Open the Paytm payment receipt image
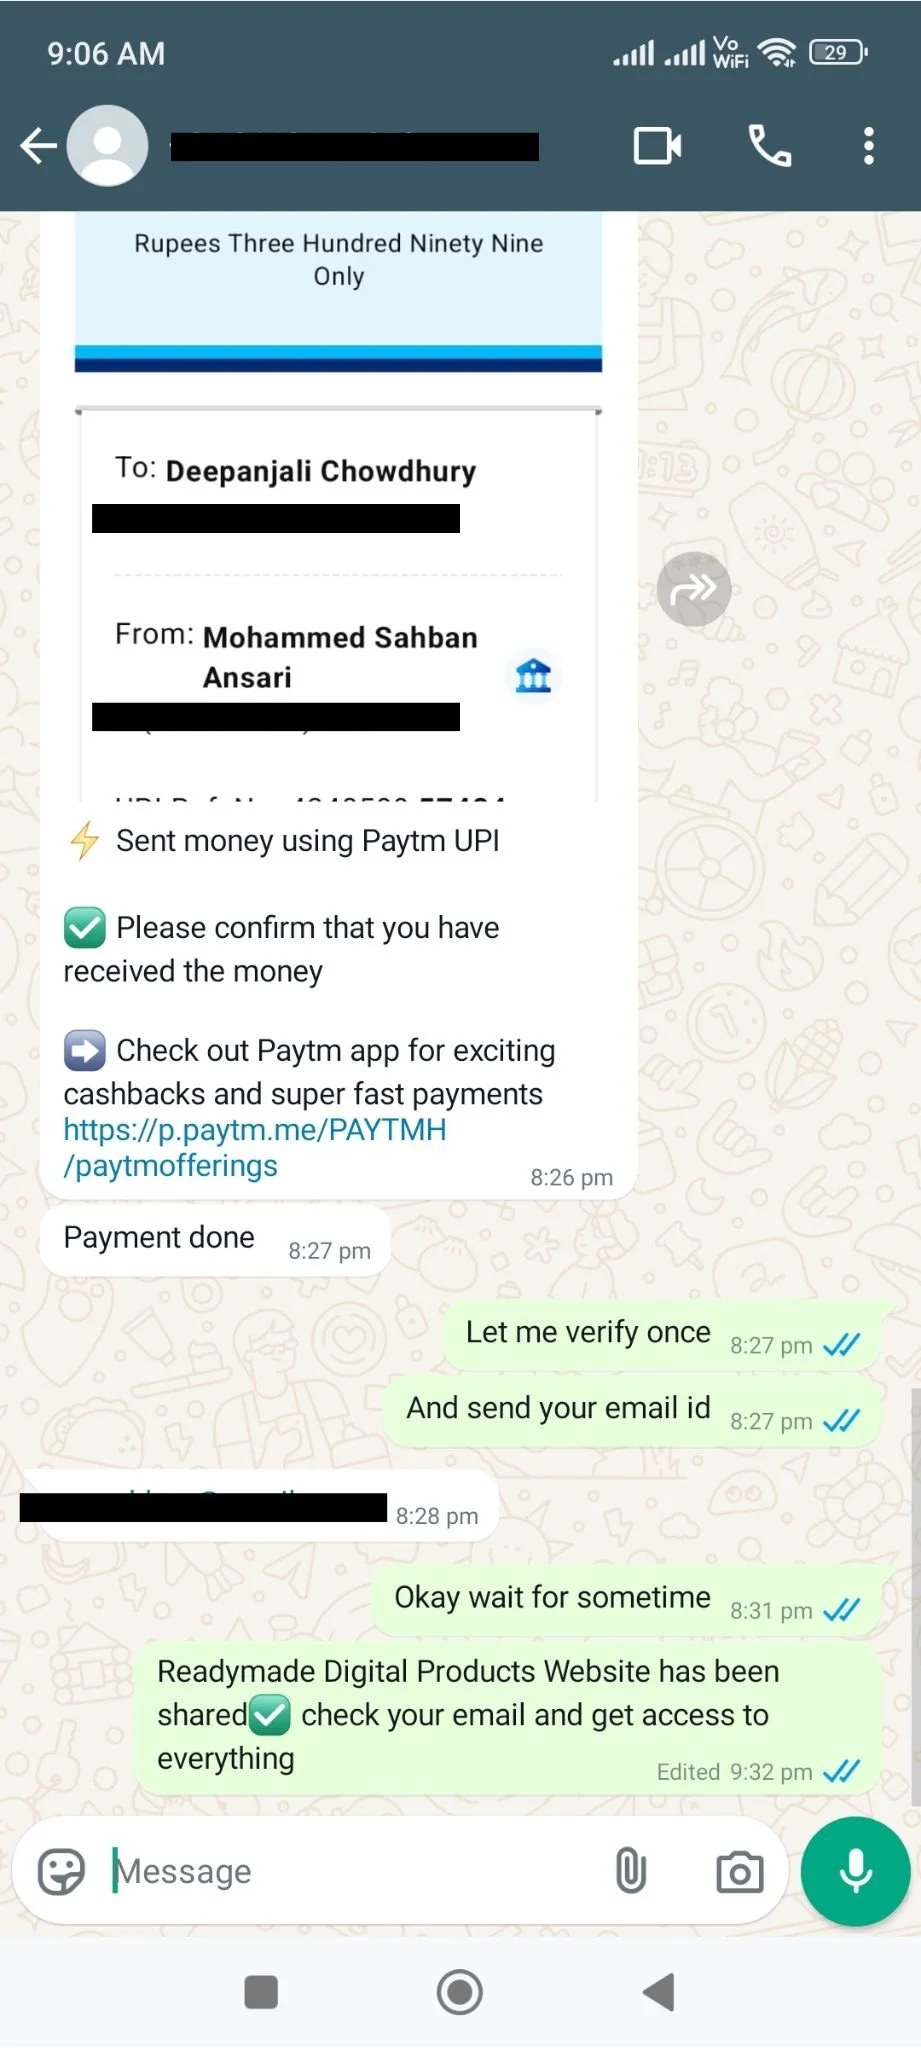Image resolution: width=921 pixels, height=2048 pixels. [338, 507]
